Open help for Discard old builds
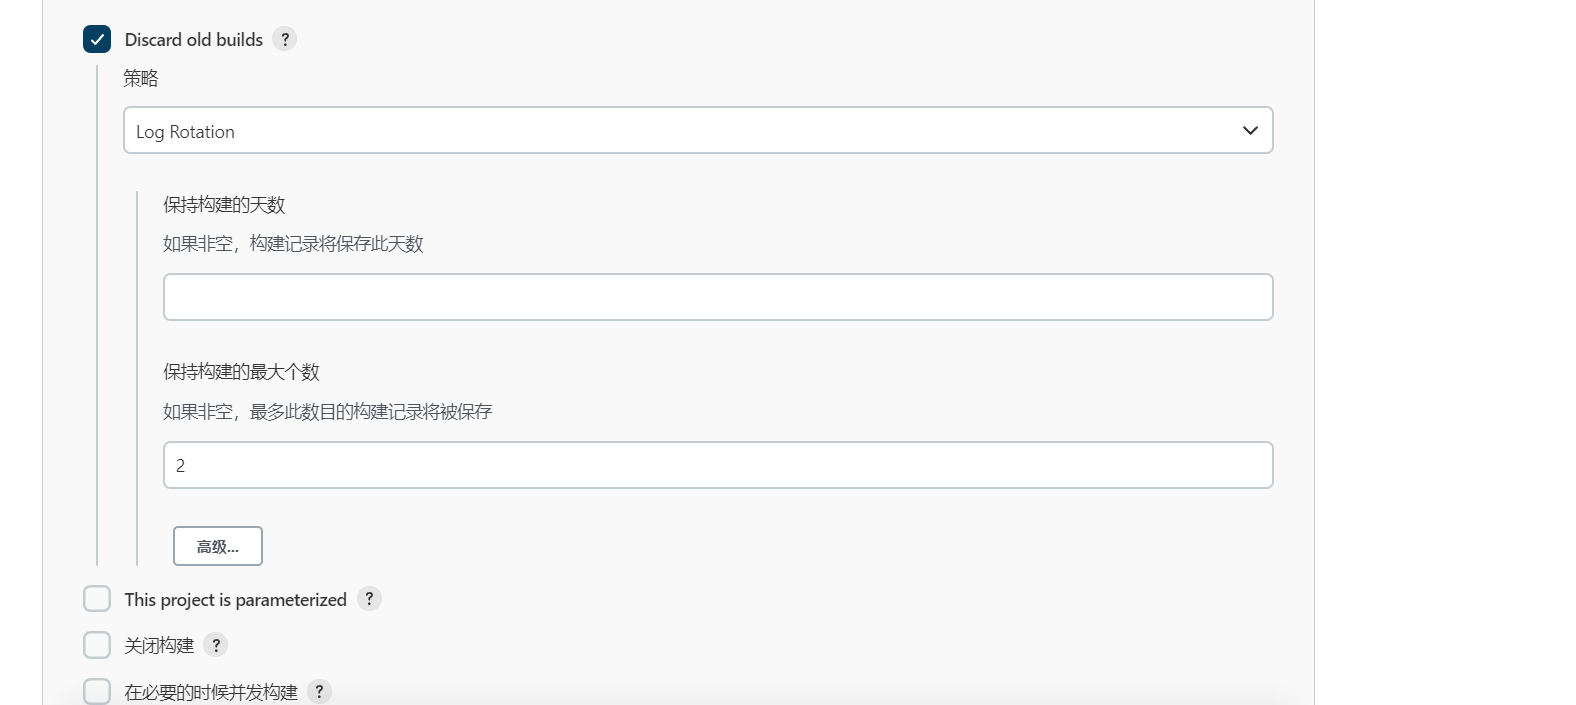Image resolution: width=1576 pixels, height=705 pixels. click(x=285, y=39)
